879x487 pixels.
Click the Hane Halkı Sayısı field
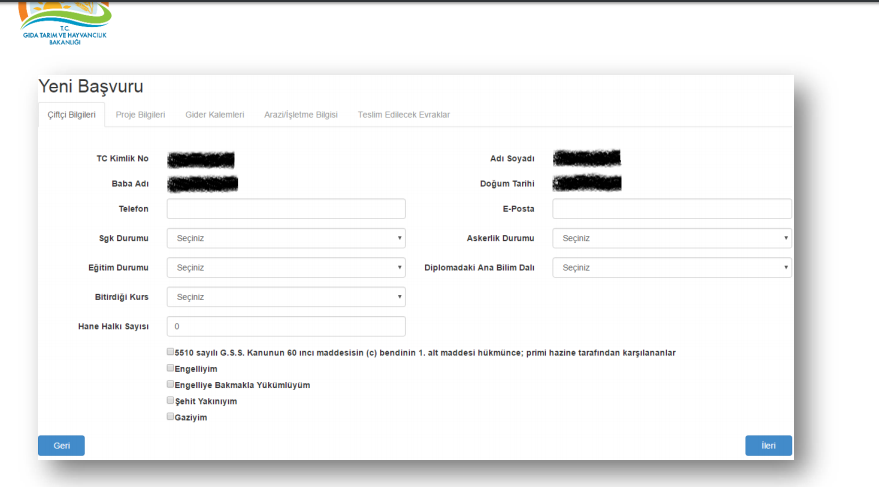point(286,327)
